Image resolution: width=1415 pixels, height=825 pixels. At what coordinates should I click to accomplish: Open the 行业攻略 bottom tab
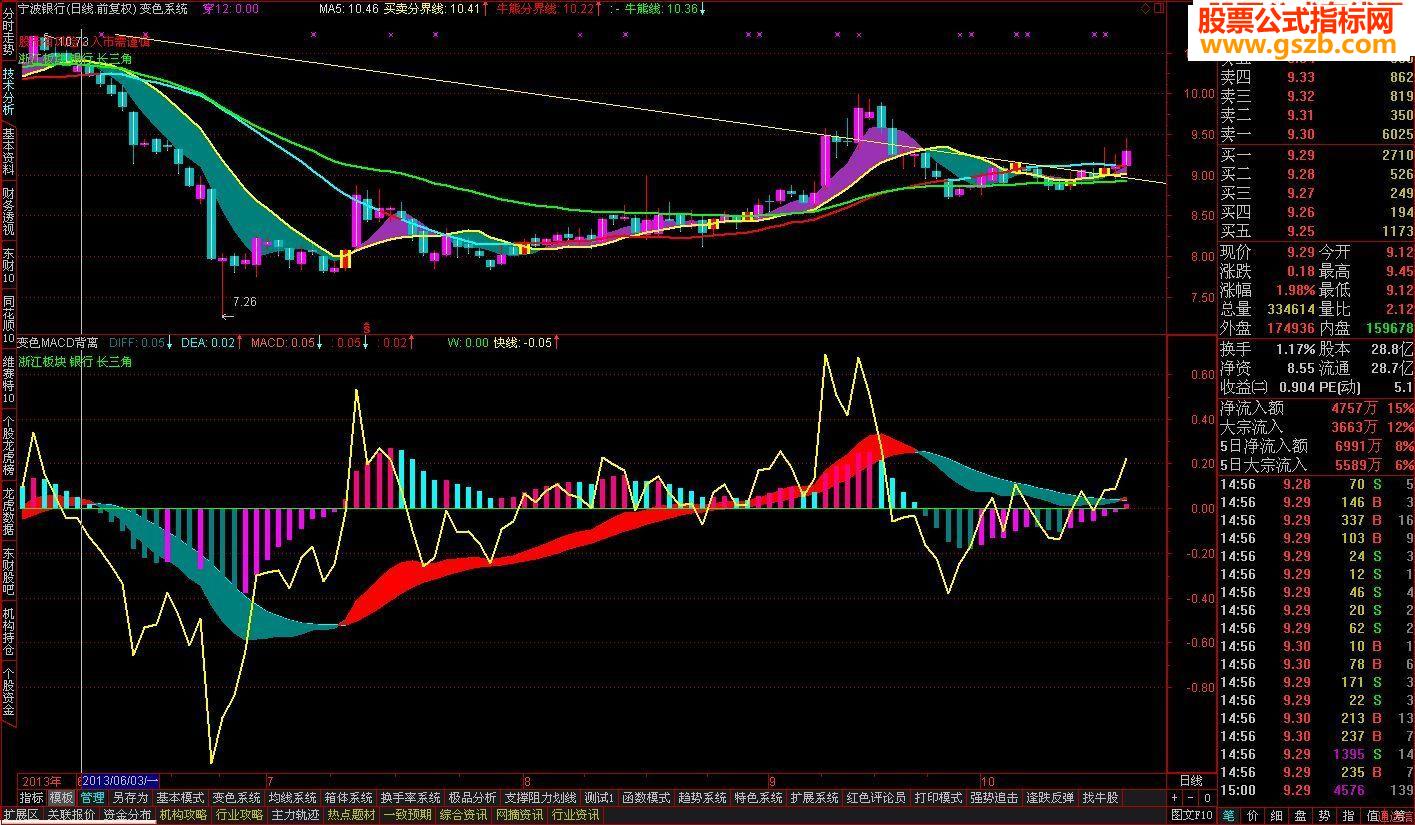point(240,815)
